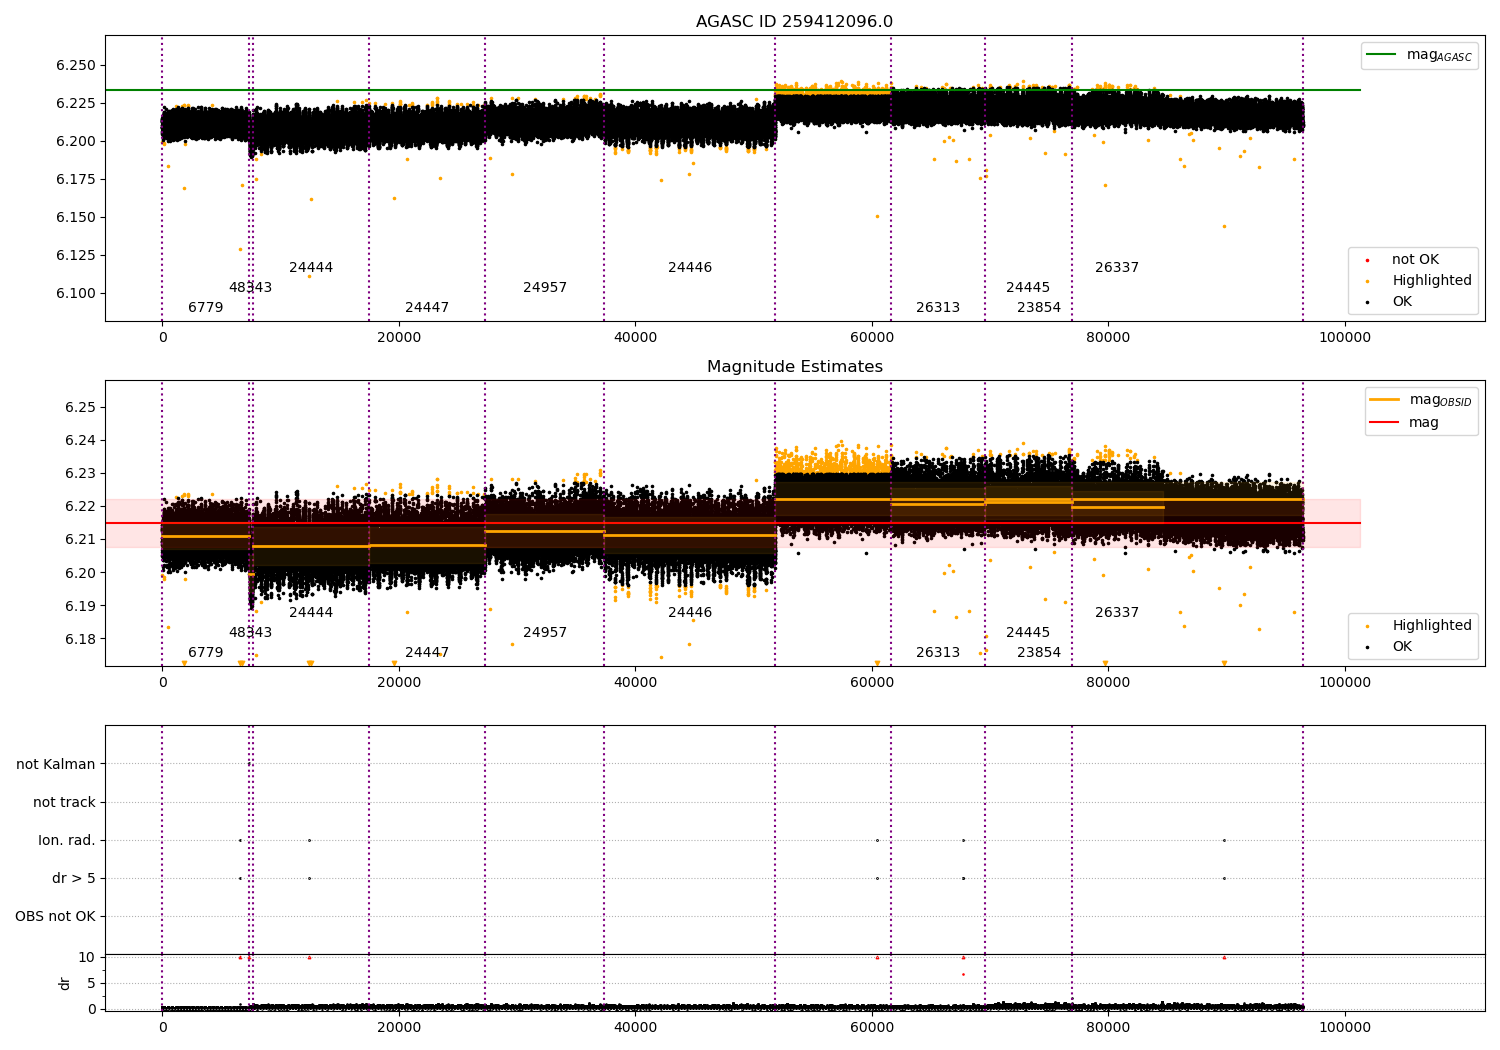The height and width of the screenshot is (1050, 1500).
Task: Click OBSID label 24444 in Magnitude Estimates plot
Action: point(311,613)
